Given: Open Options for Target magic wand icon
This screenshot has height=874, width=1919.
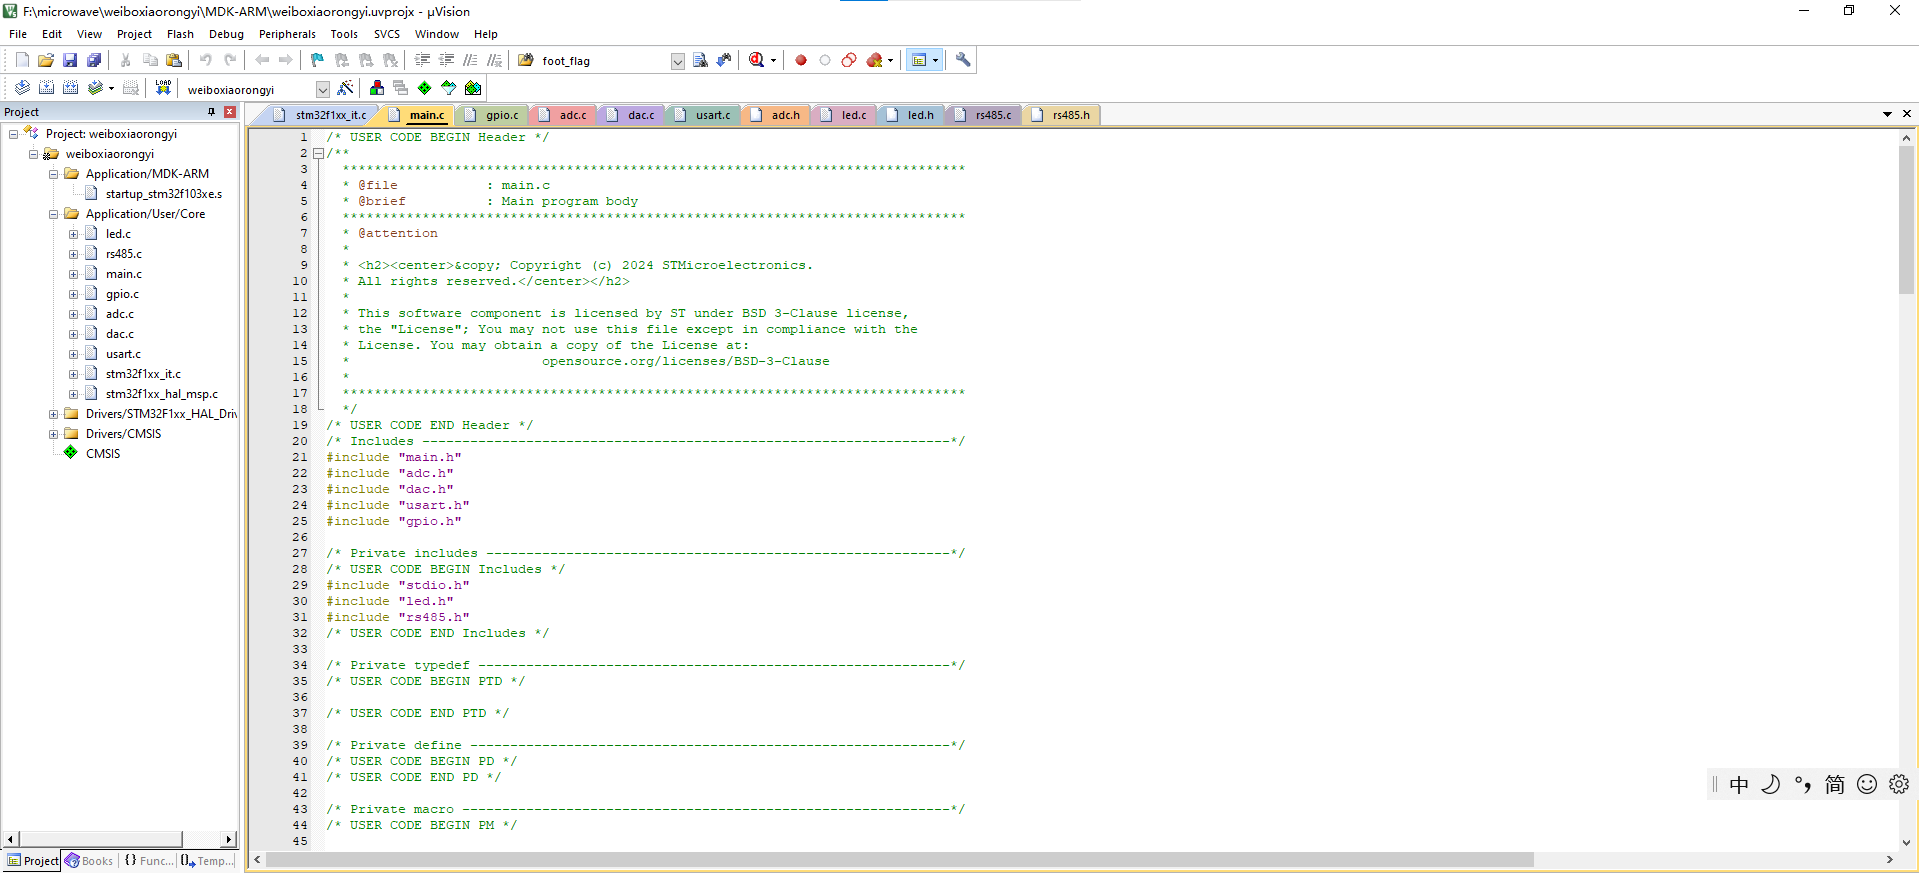Looking at the screenshot, I should point(345,88).
